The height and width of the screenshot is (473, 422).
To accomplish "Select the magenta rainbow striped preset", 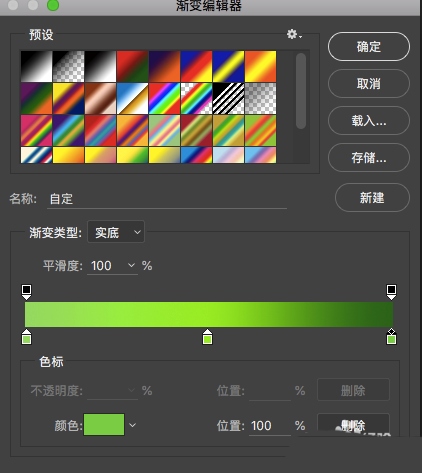I will pos(36,130).
